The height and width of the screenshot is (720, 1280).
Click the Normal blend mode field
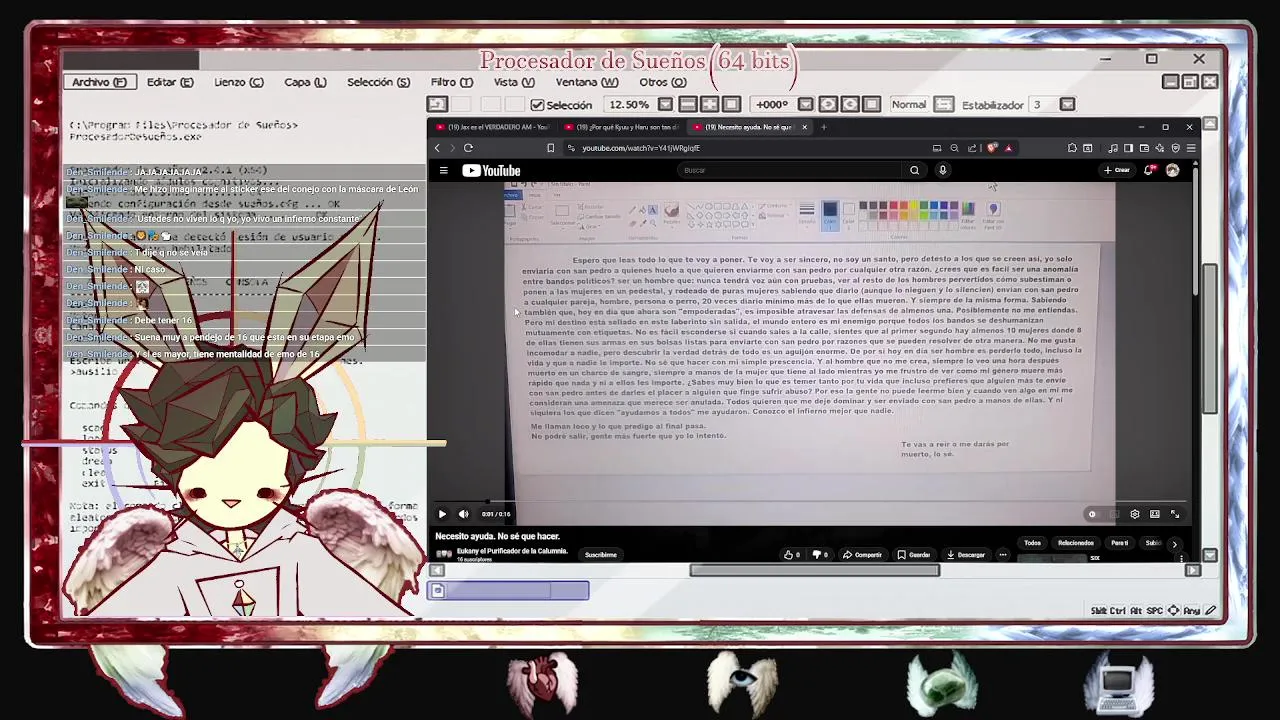909,104
